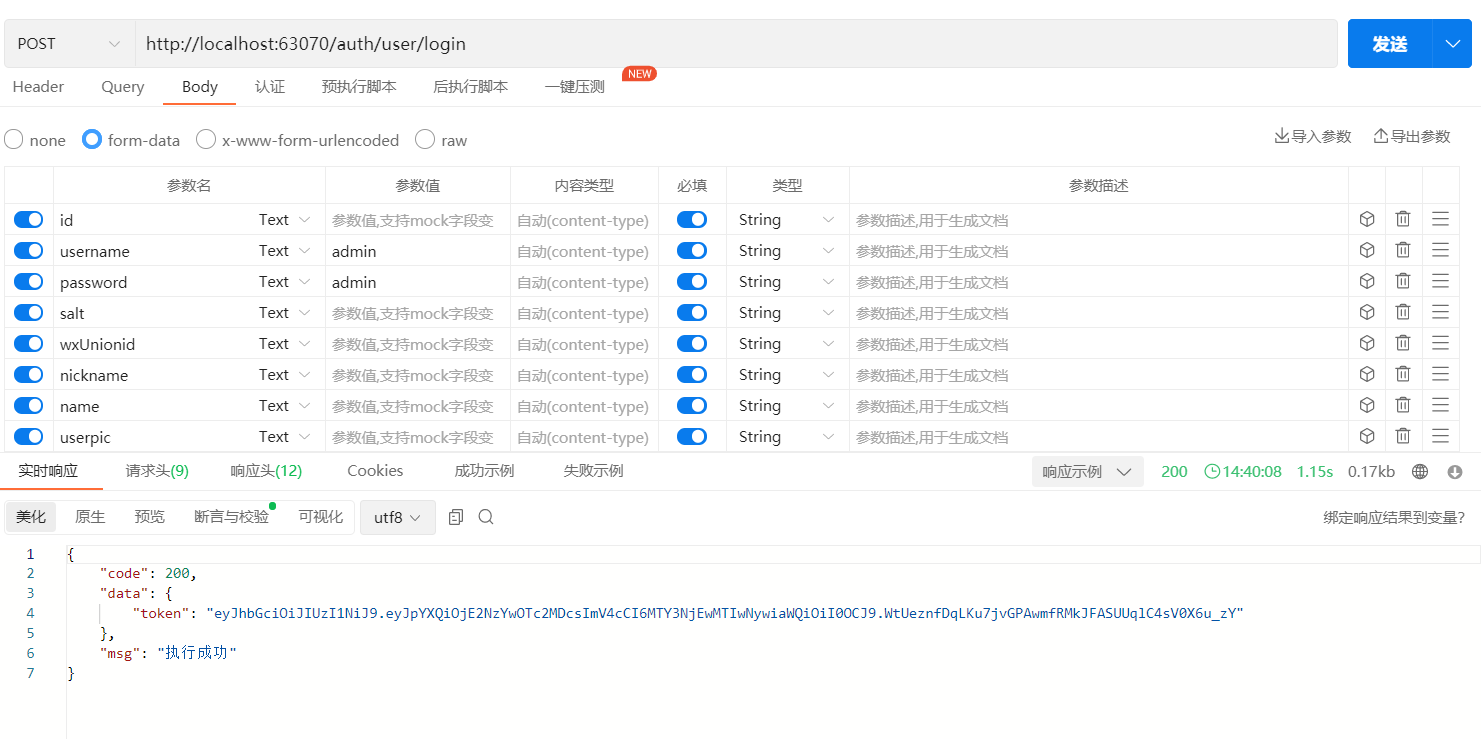Open the POST request method dropdown

point(68,44)
